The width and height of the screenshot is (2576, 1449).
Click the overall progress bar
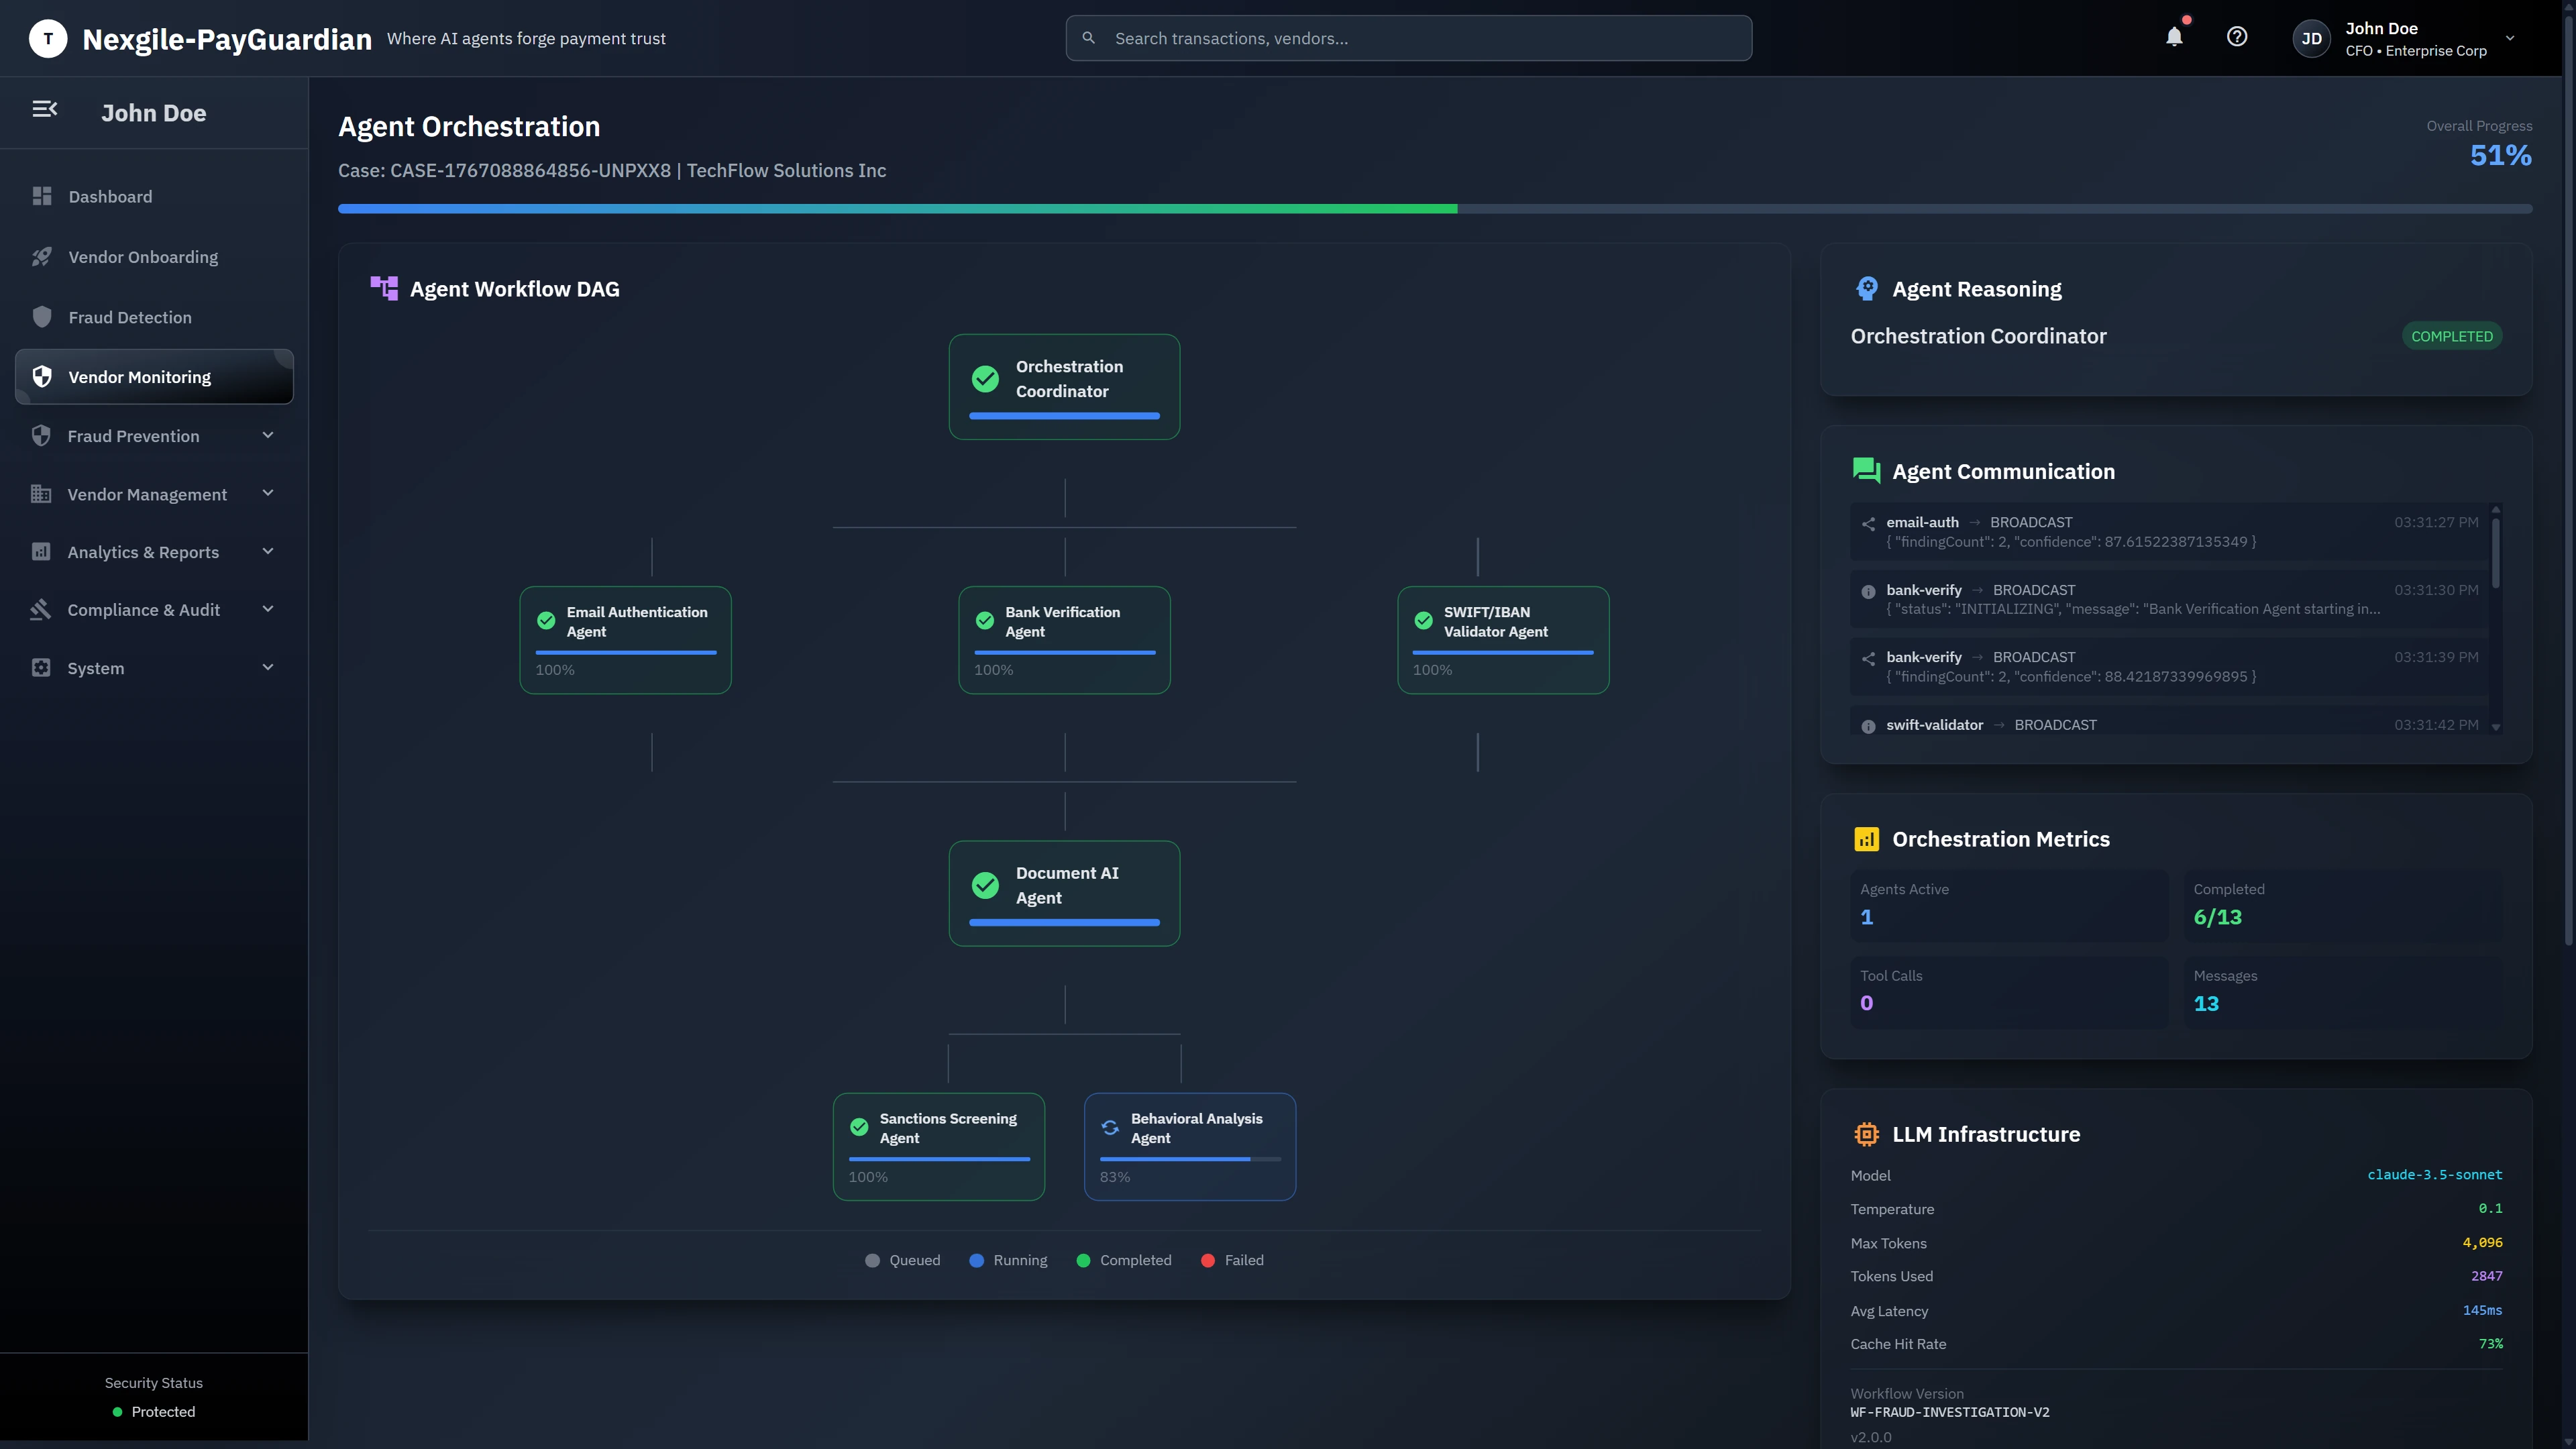1434,208
